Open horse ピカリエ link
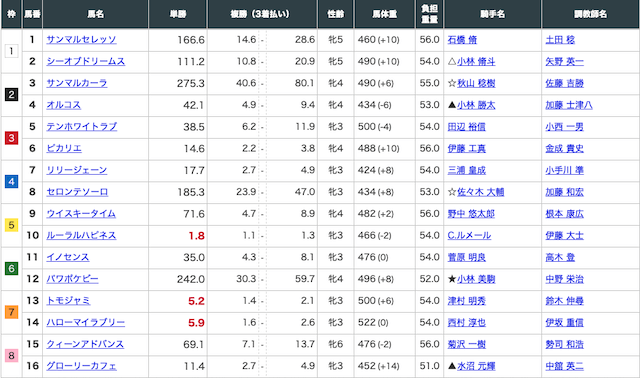Image resolution: width=640 pixels, height=378 pixels. [64, 148]
